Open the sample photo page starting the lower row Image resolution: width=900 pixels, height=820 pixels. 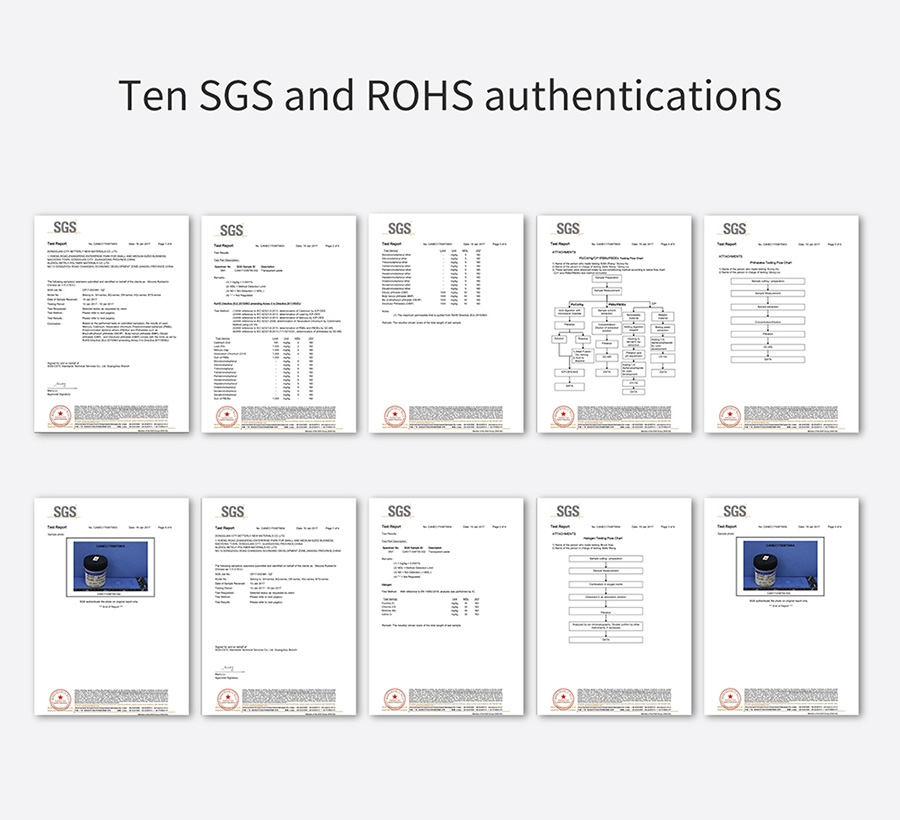click(111, 607)
